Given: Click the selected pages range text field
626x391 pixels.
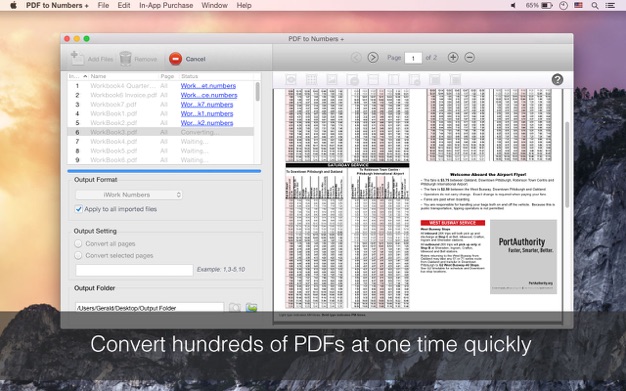Looking at the screenshot, I should point(134,270).
